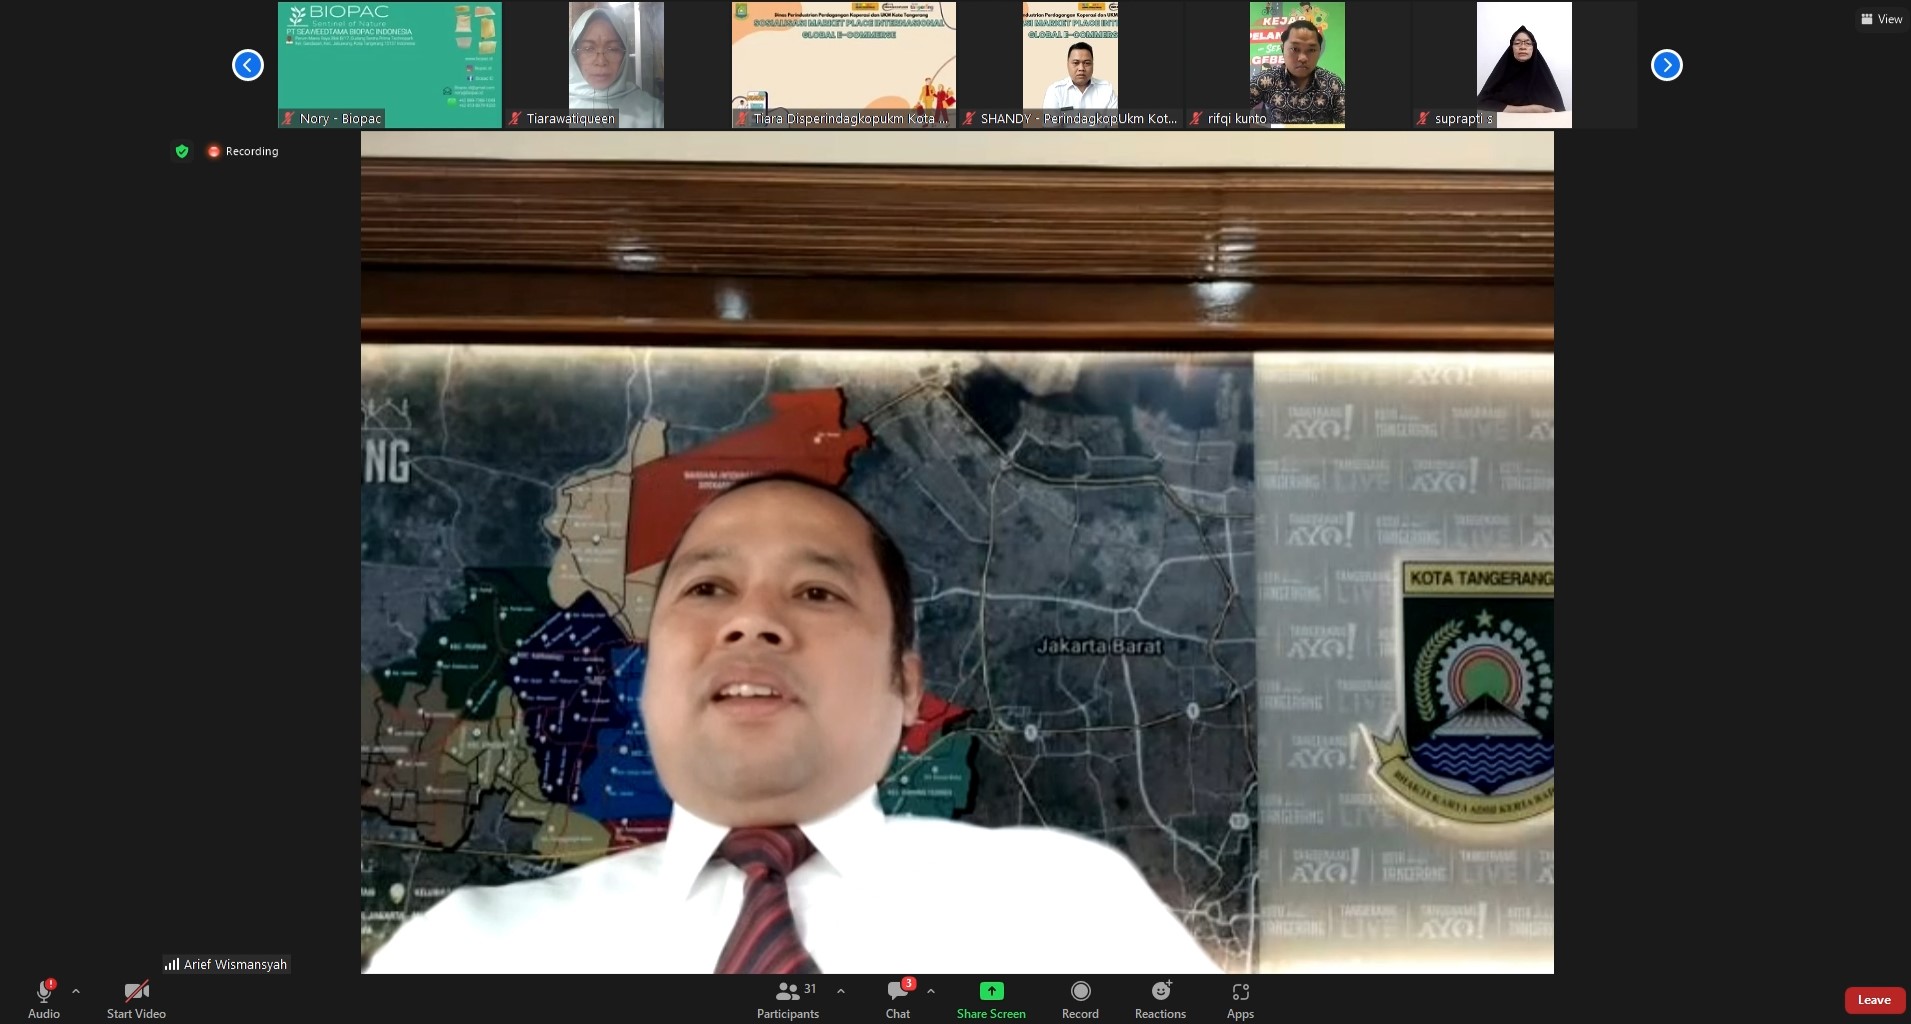Show previous participants with left arrow

(248, 65)
